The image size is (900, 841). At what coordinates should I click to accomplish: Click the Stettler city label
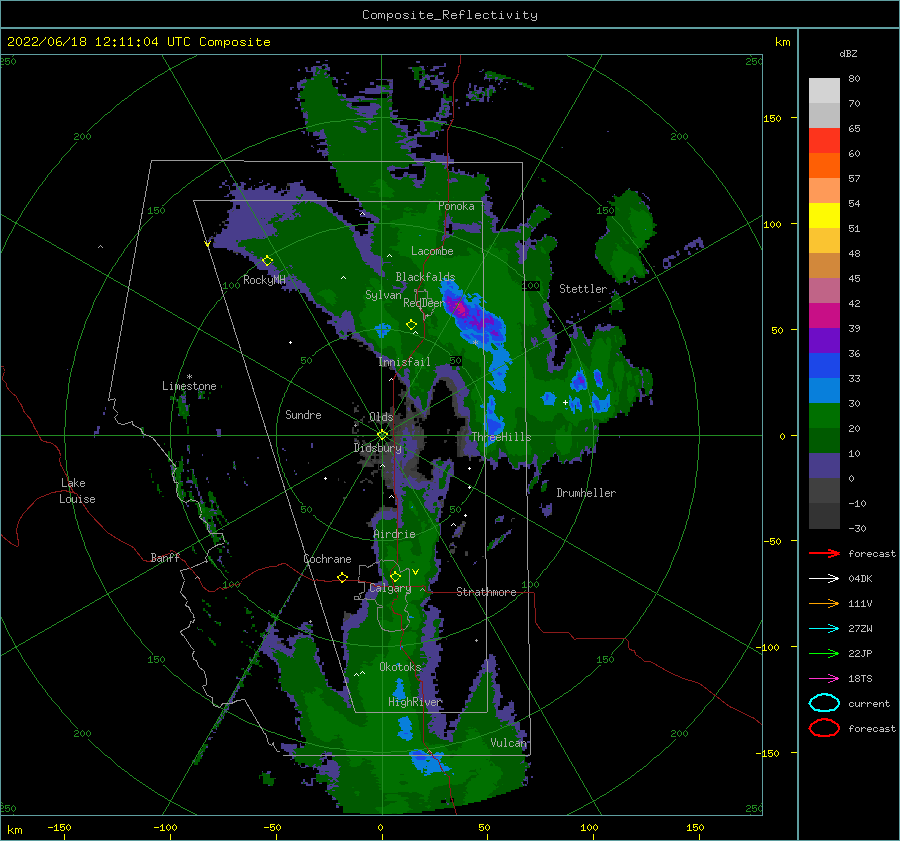tap(583, 289)
